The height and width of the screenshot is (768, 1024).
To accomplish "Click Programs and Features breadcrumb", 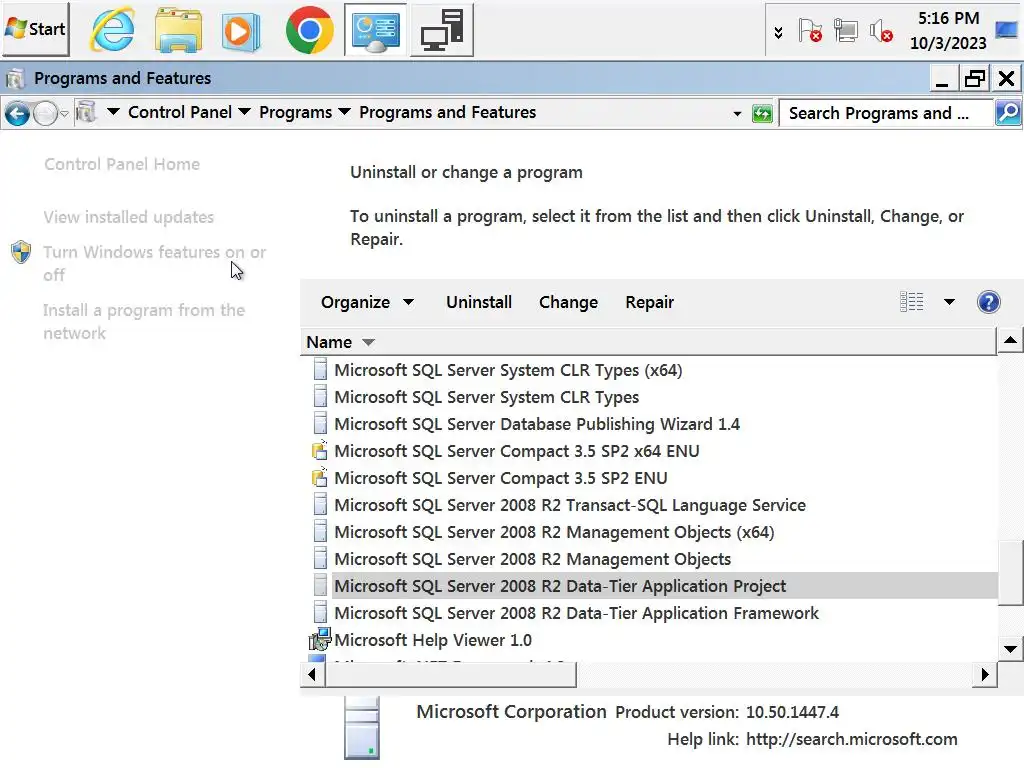I will [x=447, y=112].
